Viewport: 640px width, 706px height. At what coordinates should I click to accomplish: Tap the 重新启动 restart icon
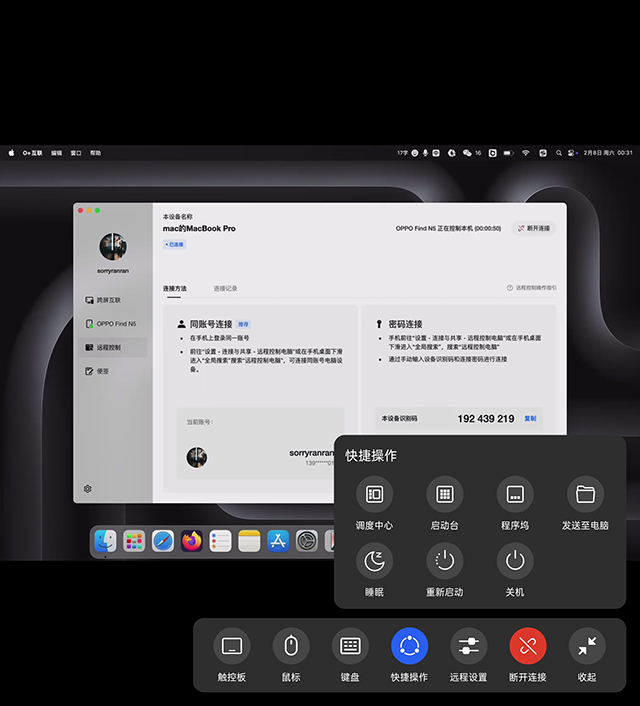pyautogui.click(x=445, y=561)
